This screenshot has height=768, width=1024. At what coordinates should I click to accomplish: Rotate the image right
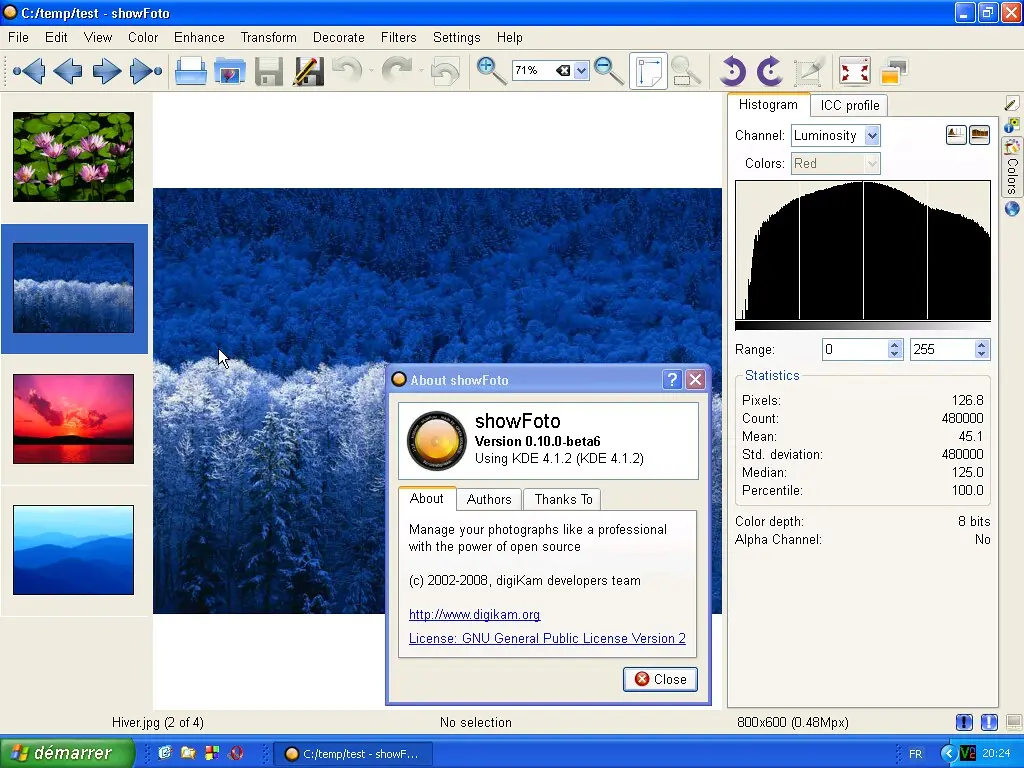point(768,71)
